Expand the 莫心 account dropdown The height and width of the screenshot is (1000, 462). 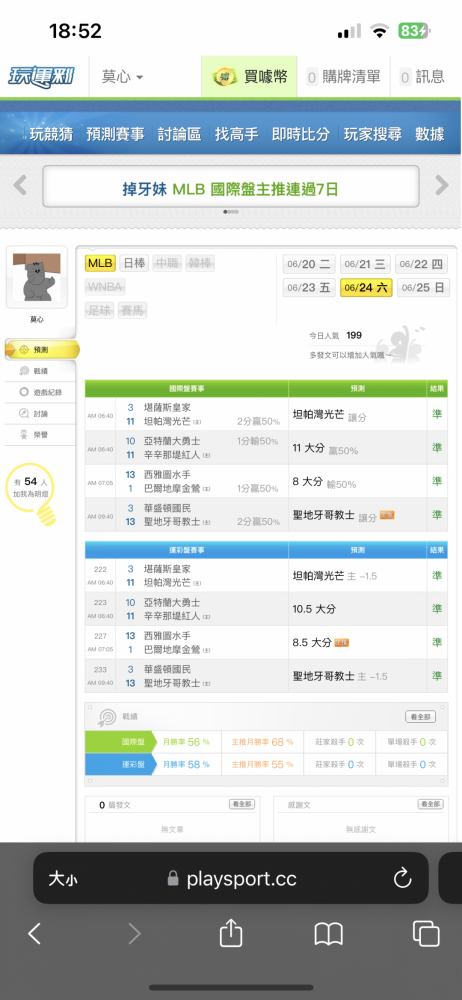[122, 77]
